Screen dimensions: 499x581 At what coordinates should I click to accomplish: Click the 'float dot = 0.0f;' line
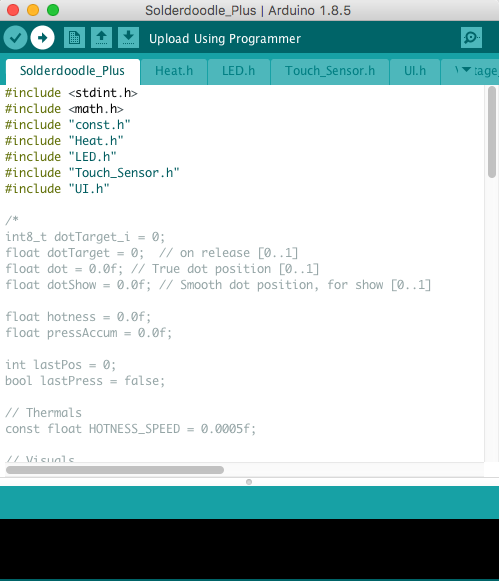(162, 269)
